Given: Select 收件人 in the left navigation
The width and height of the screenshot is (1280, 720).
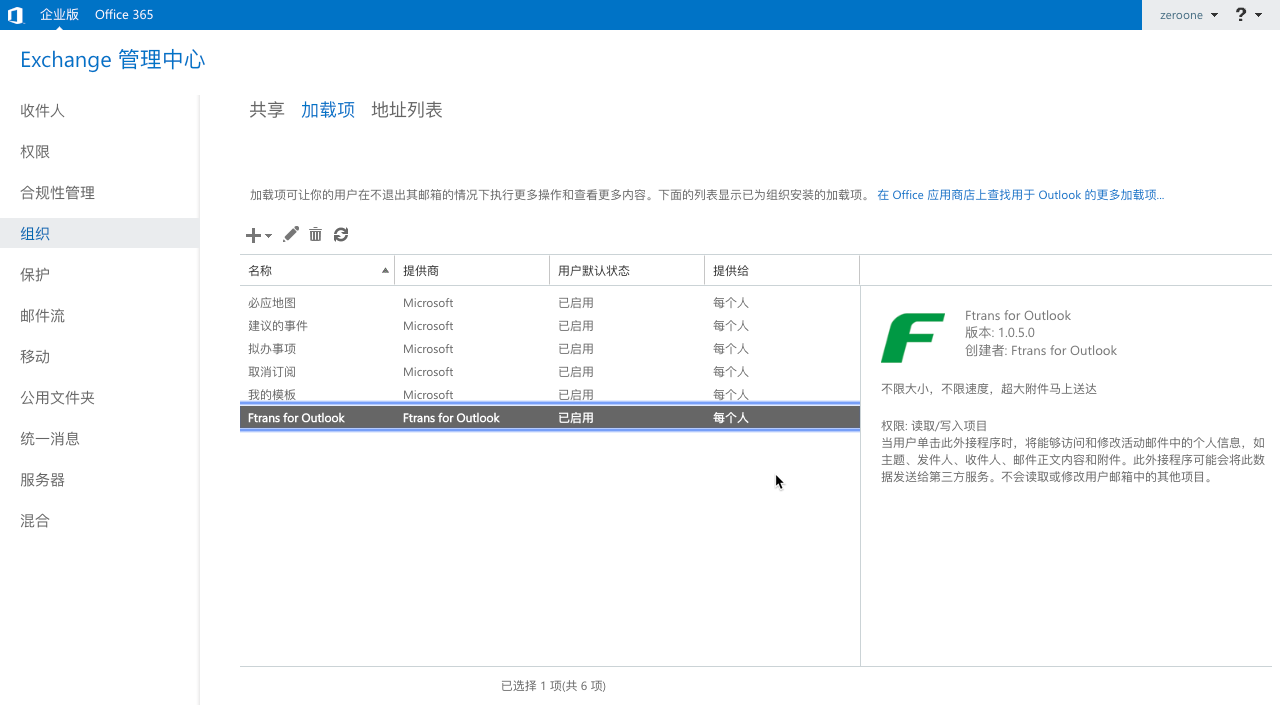Looking at the screenshot, I should (42, 110).
